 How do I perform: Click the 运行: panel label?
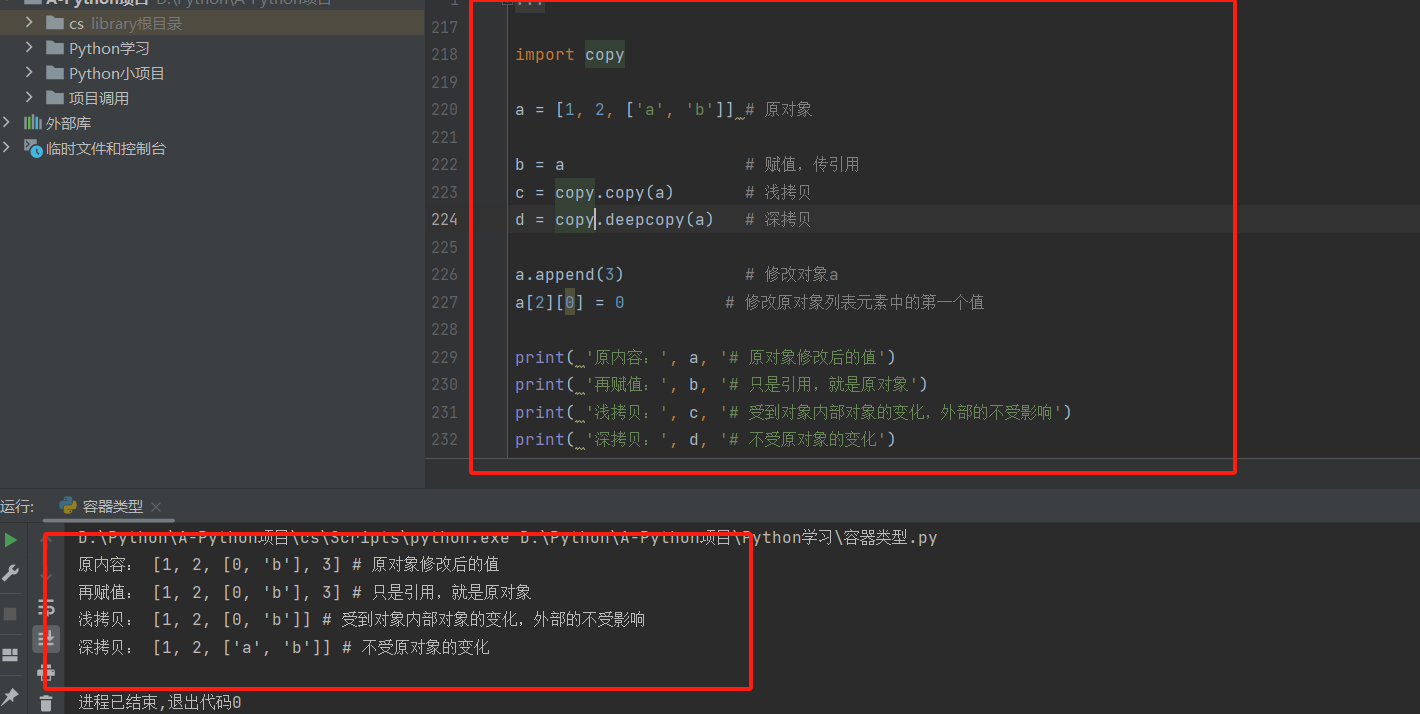pyautogui.click(x=17, y=507)
